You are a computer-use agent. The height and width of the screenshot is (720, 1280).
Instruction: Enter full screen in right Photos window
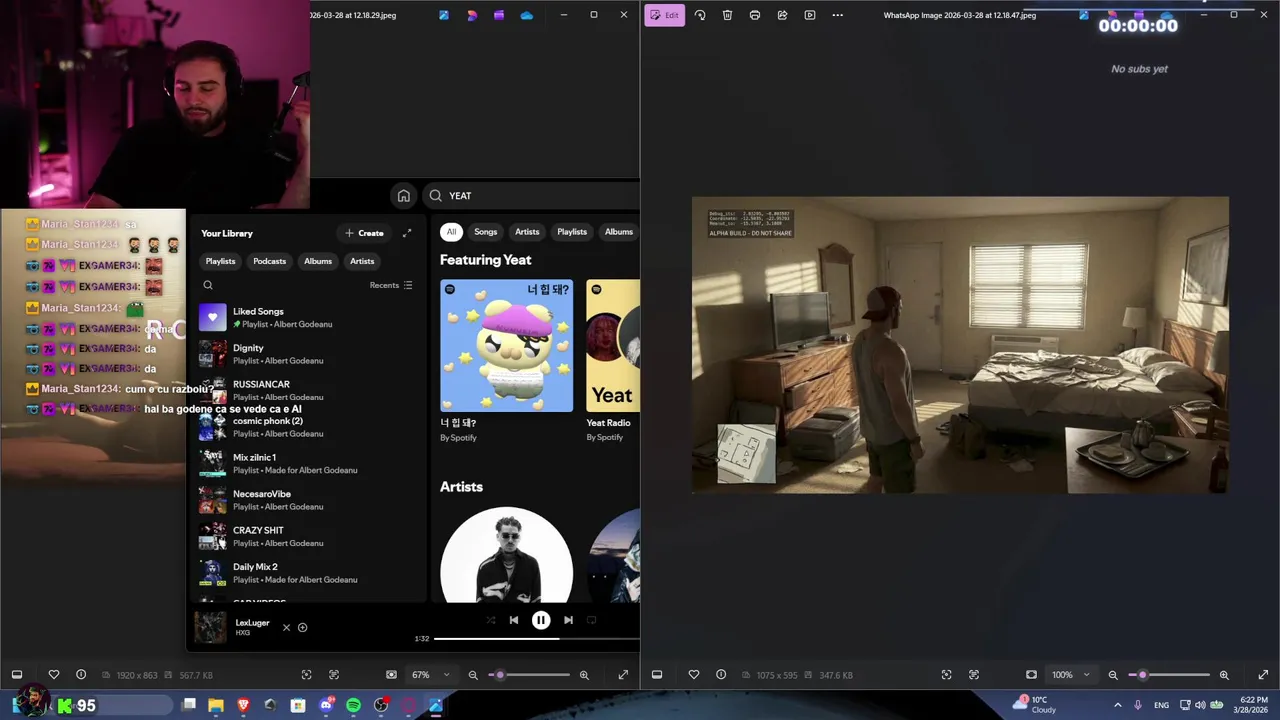coord(1263,675)
